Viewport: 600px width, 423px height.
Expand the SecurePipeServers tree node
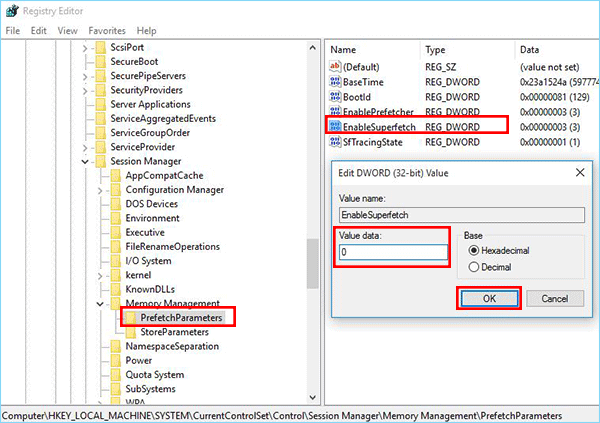[85, 77]
